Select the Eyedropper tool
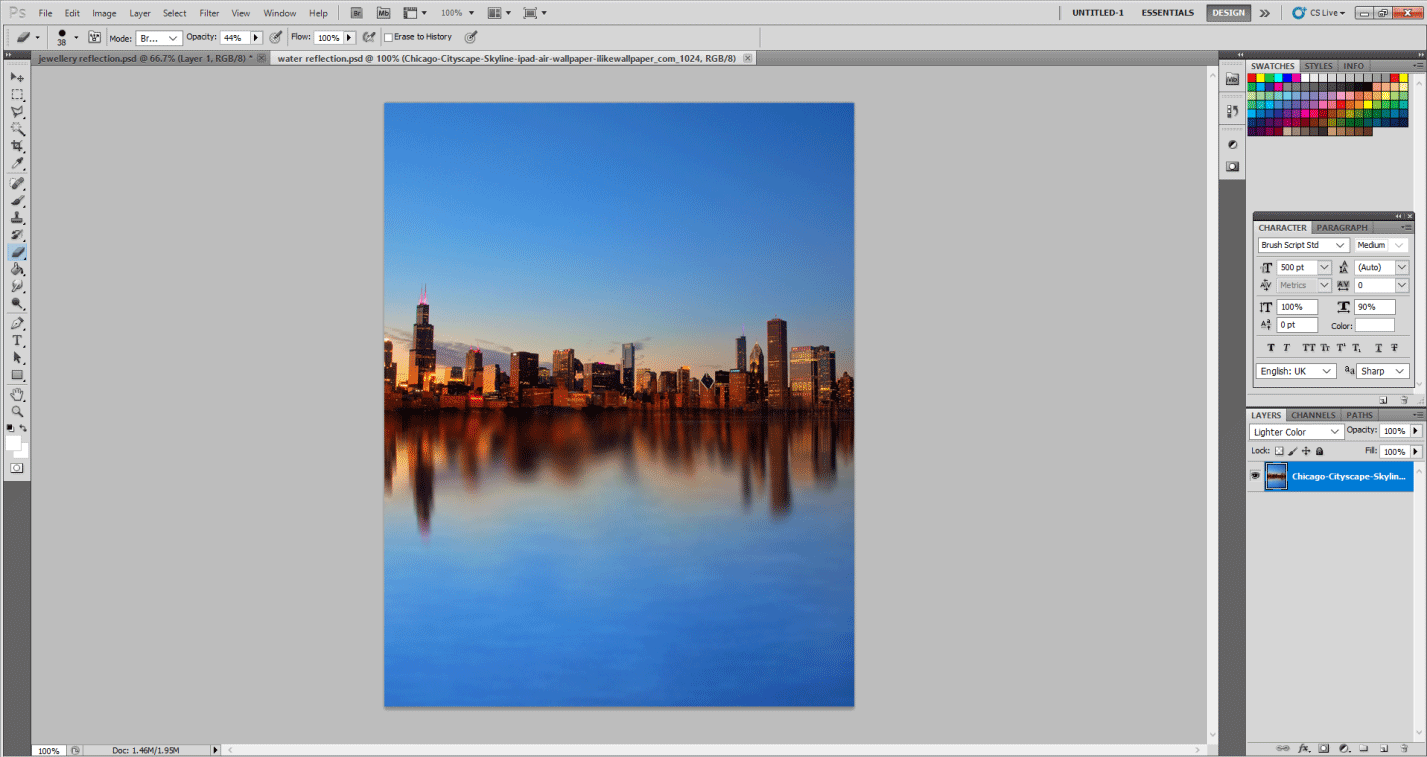 click(17, 164)
